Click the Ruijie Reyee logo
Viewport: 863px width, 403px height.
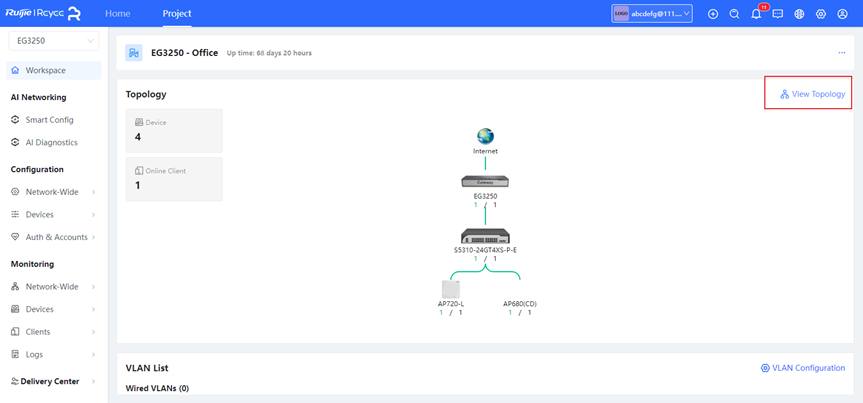[x=43, y=14]
